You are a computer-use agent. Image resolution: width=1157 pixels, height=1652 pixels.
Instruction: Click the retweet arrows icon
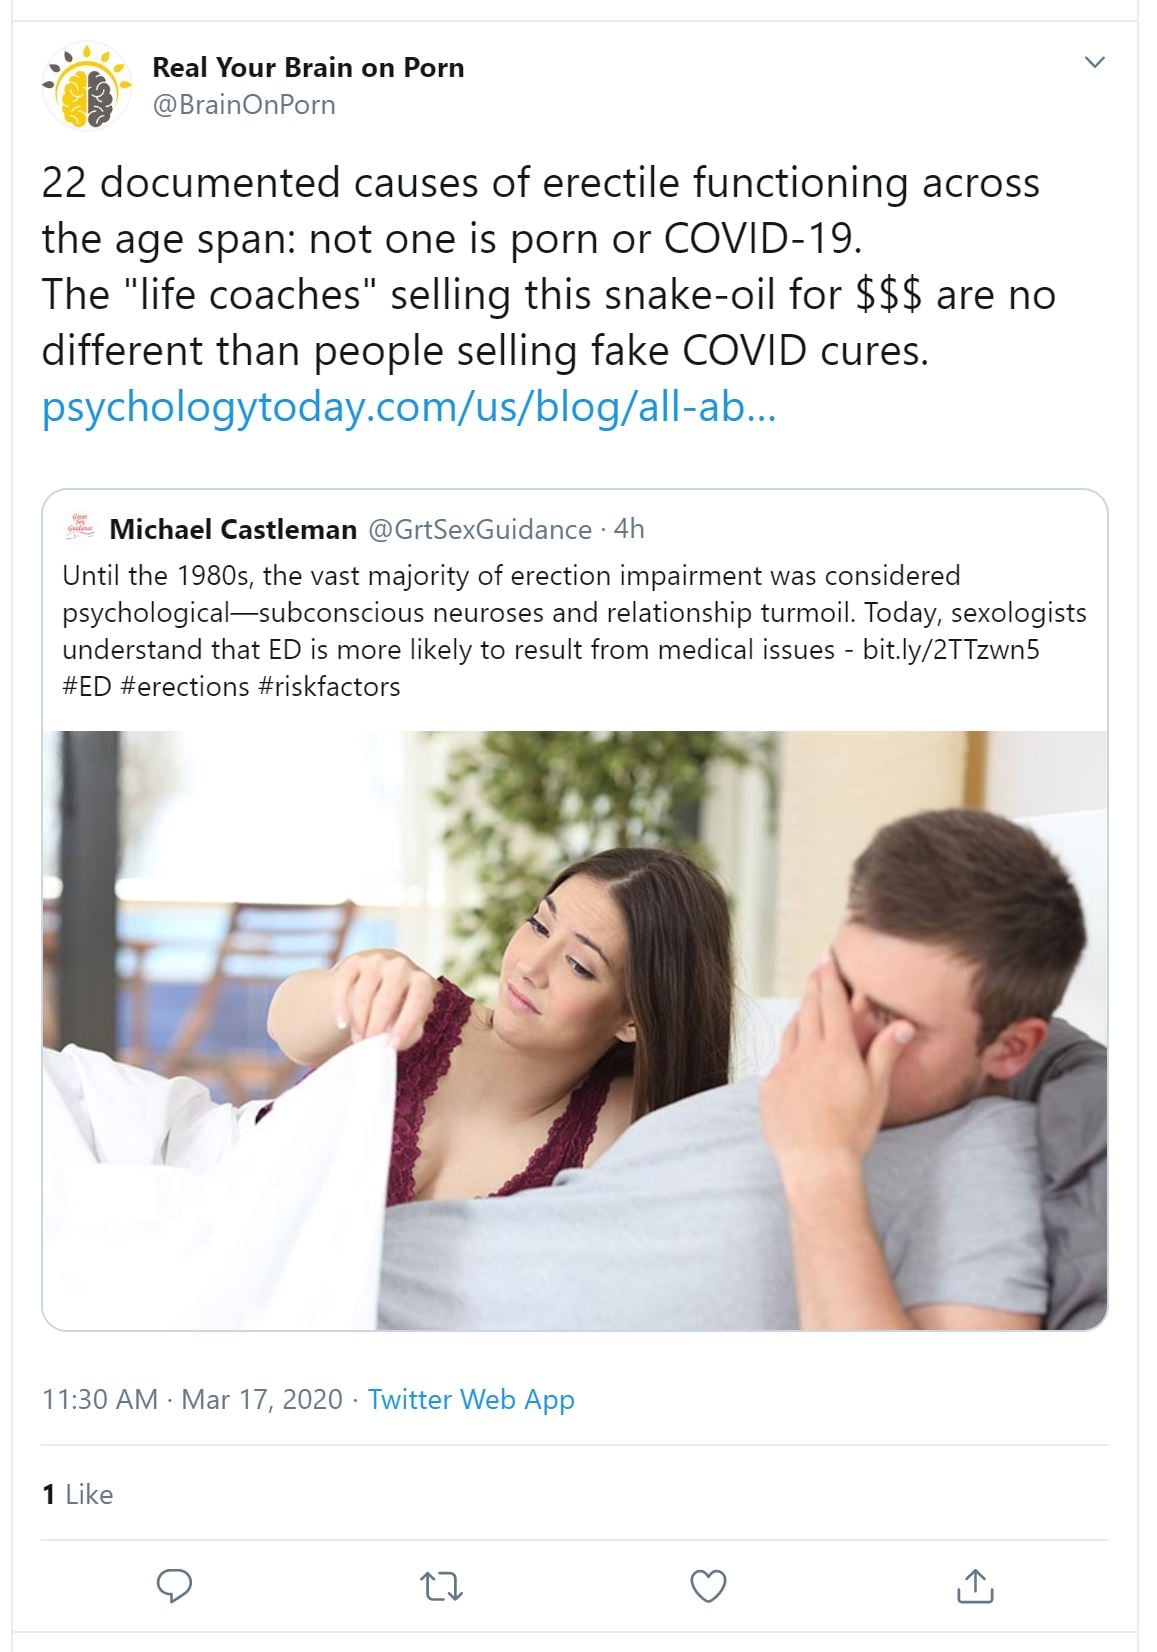click(x=441, y=1586)
